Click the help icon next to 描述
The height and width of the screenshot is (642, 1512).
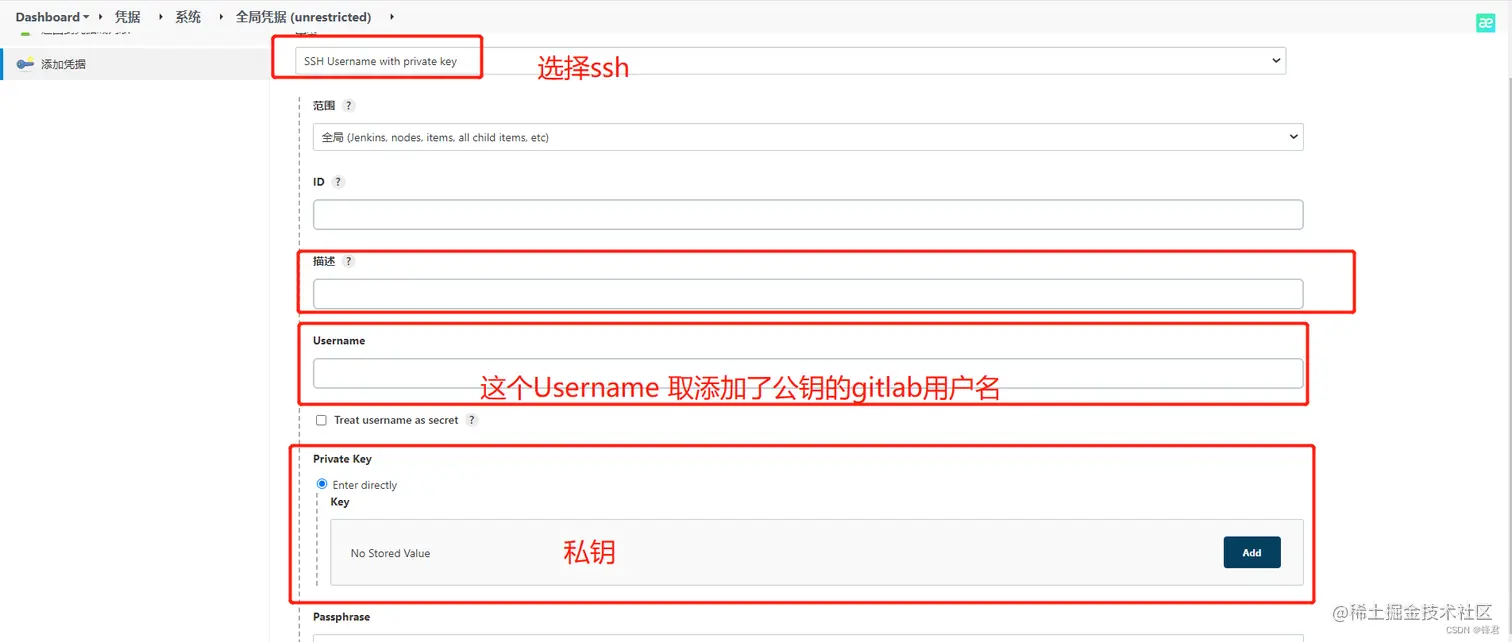[x=349, y=261]
